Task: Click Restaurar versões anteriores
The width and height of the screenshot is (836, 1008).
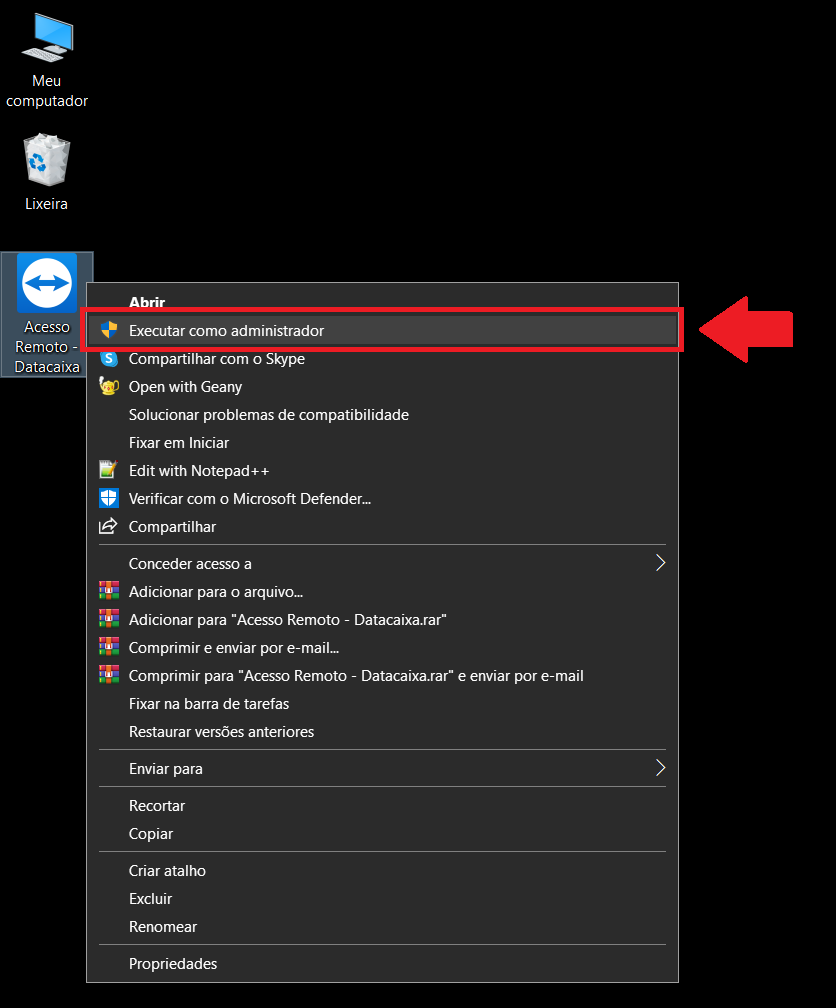Action: pyautogui.click(x=221, y=732)
